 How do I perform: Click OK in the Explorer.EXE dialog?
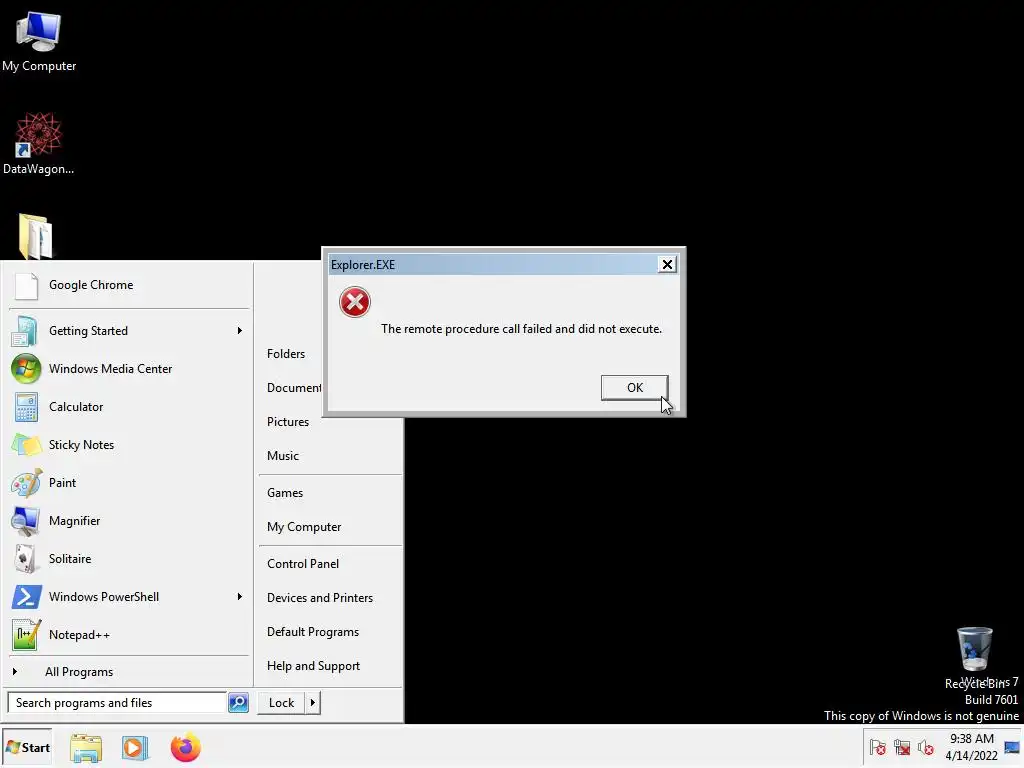click(x=634, y=387)
